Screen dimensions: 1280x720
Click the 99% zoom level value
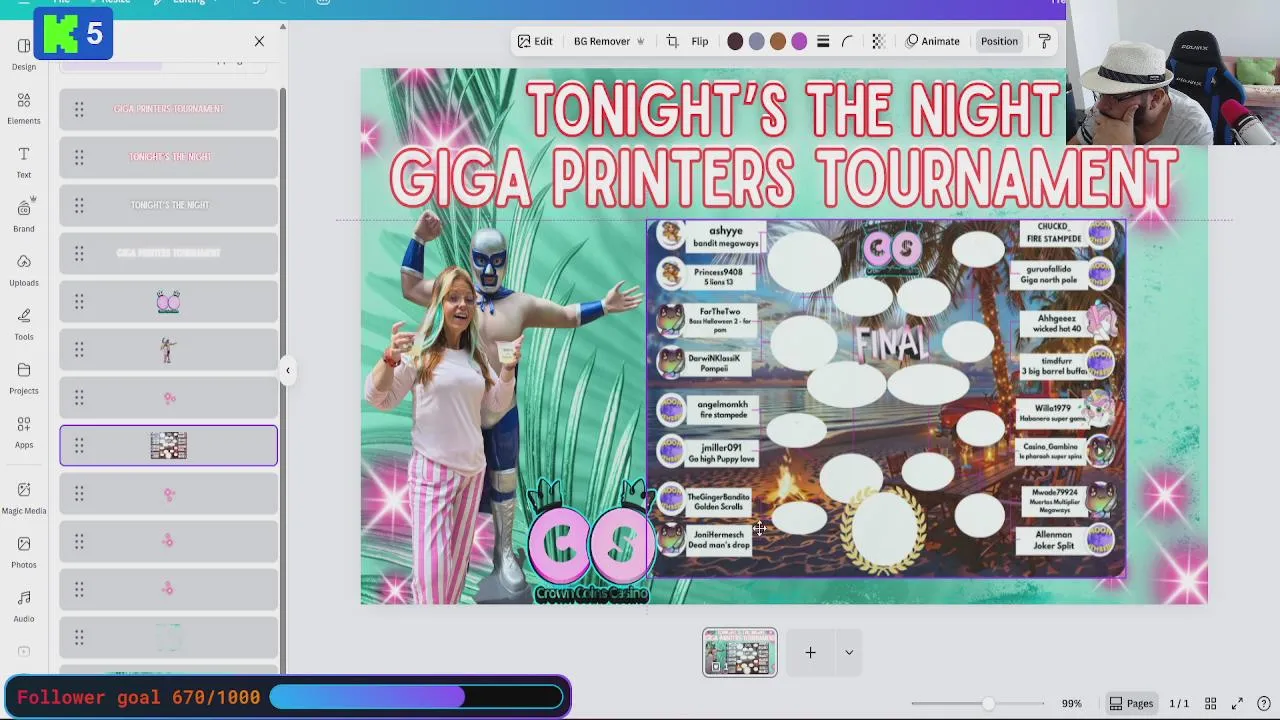tap(1071, 703)
